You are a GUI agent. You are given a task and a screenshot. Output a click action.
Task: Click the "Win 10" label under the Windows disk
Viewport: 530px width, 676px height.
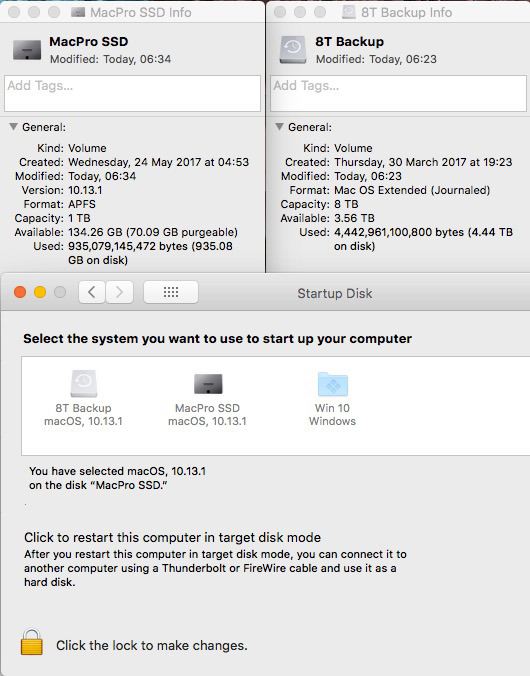tap(332, 408)
